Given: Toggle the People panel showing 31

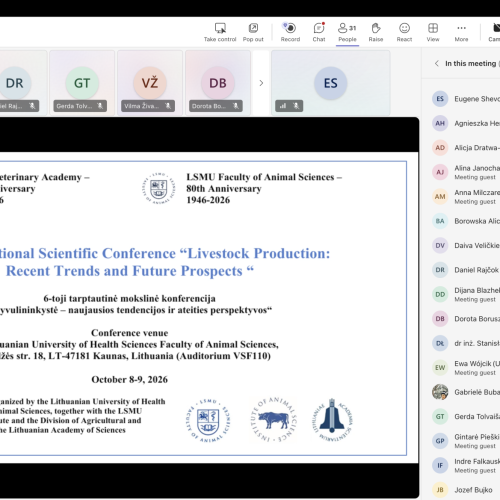Looking at the screenshot, I should (x=347, y=32).
